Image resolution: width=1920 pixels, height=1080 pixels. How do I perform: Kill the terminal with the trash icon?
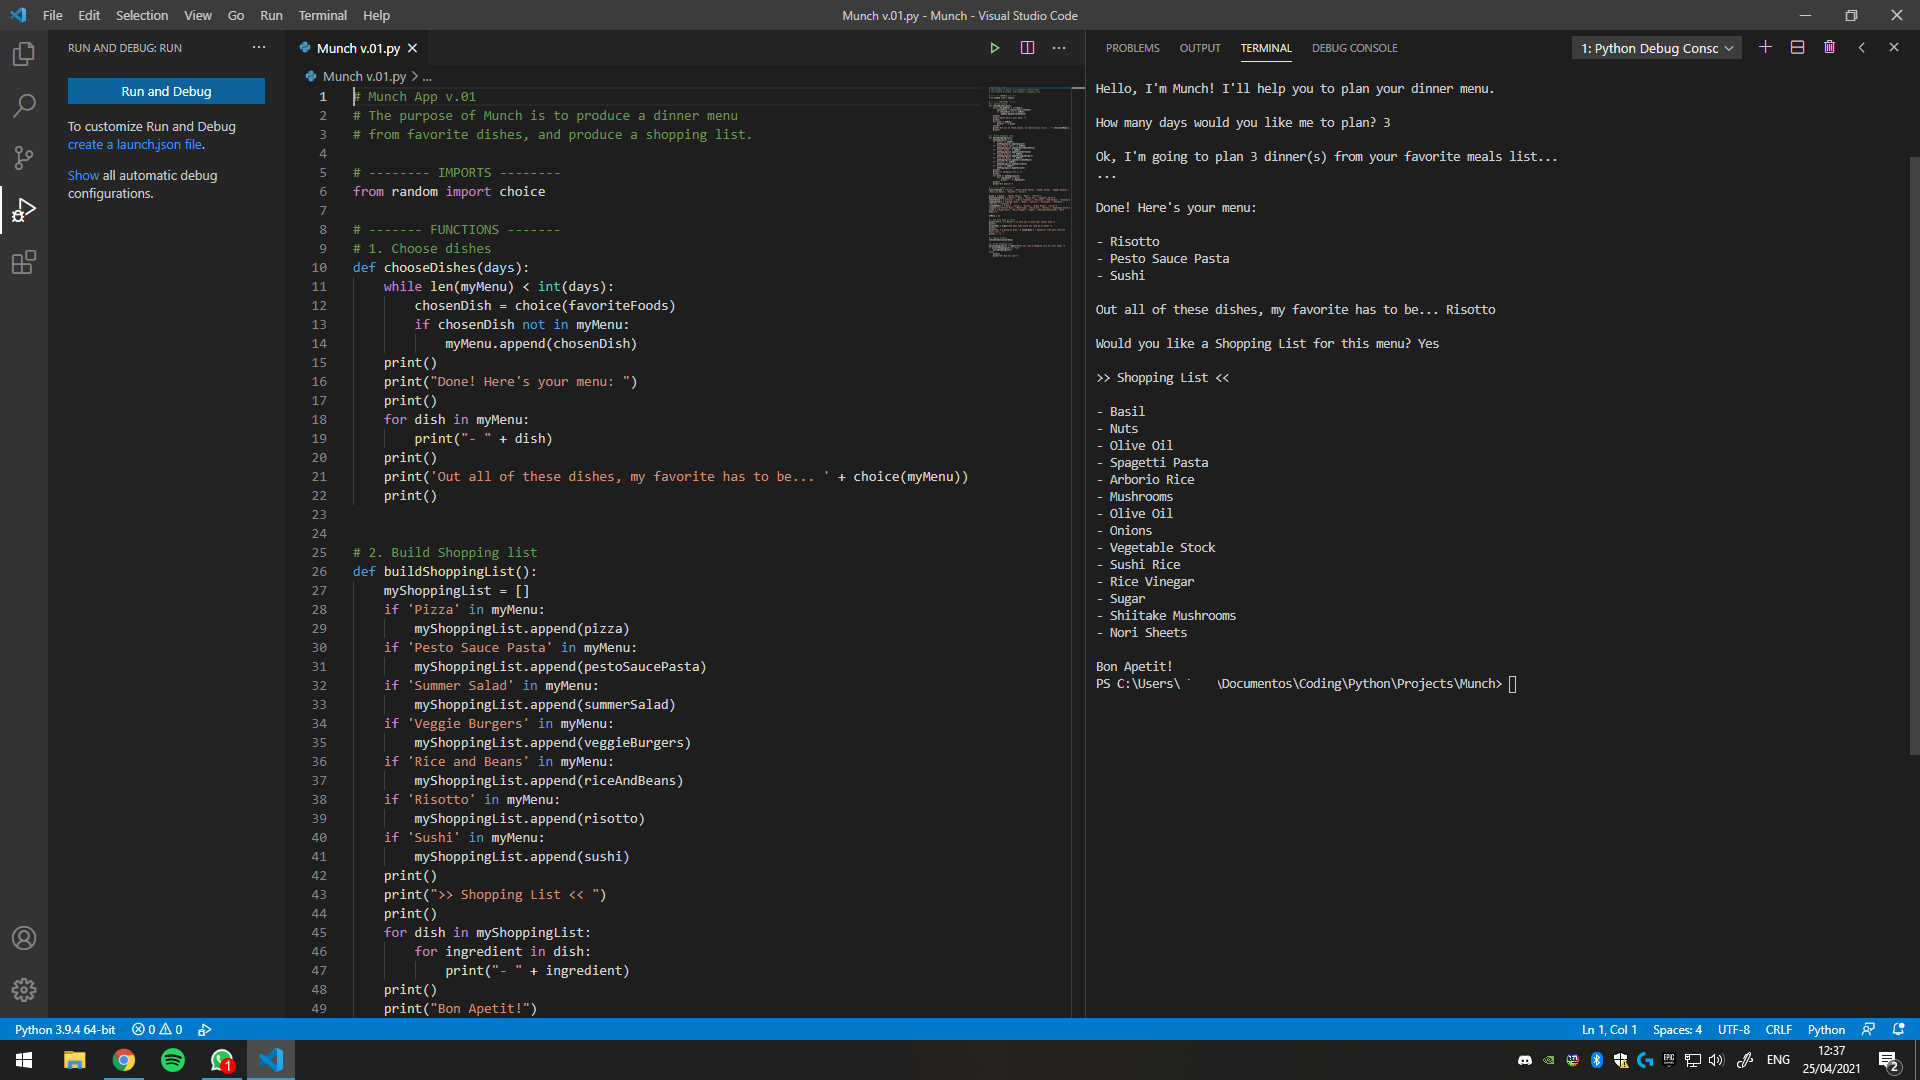tap(1829, 48)
